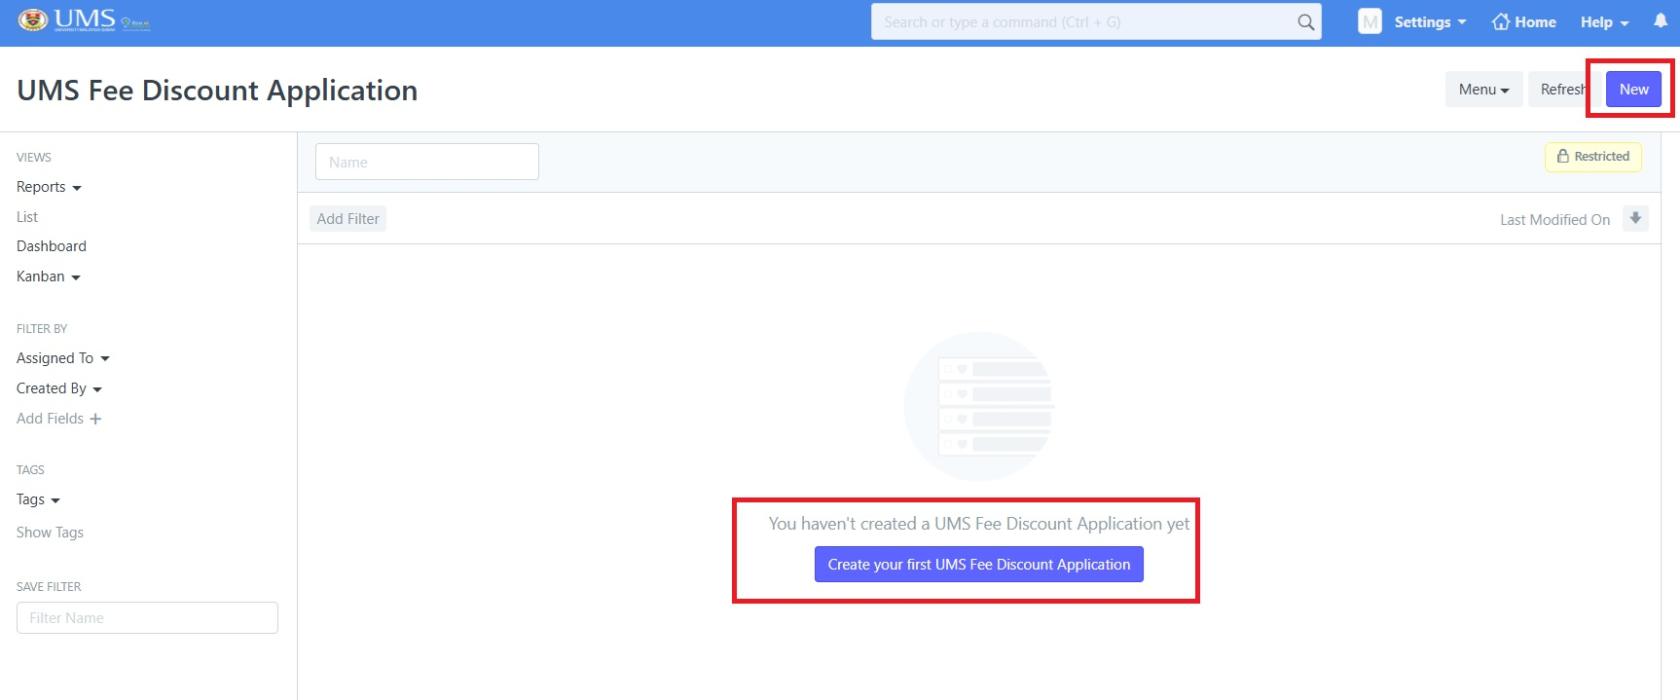Click the plus icon beside Add Fields
This screenshot has height=700, width=1680.
[96, 419]
